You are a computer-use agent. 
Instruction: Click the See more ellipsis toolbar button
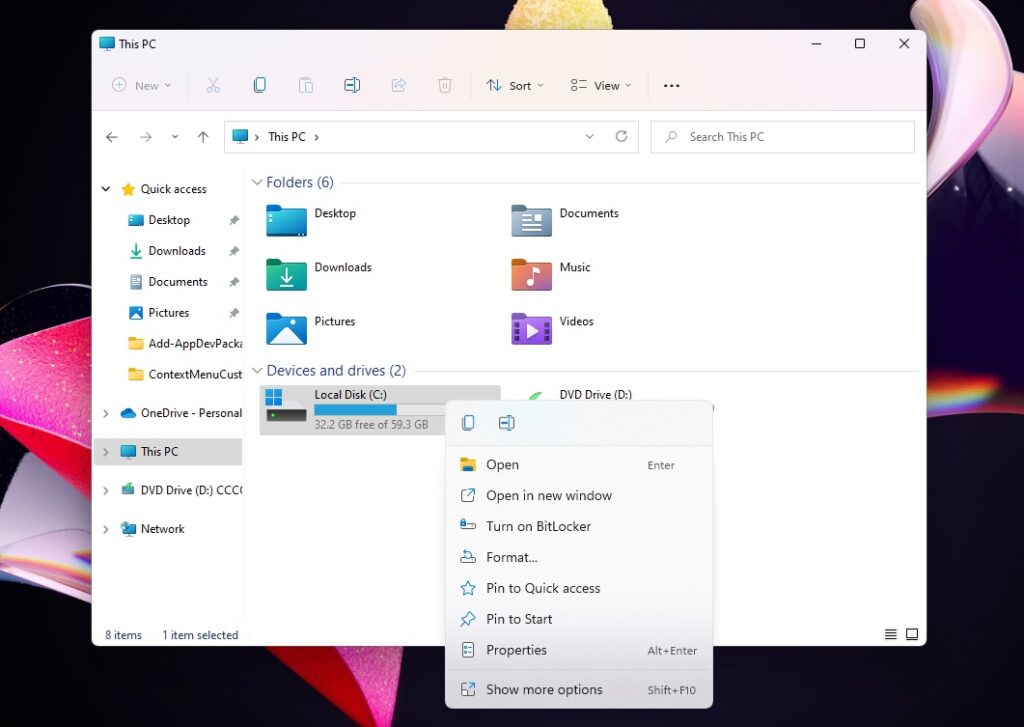pos(671,85)
